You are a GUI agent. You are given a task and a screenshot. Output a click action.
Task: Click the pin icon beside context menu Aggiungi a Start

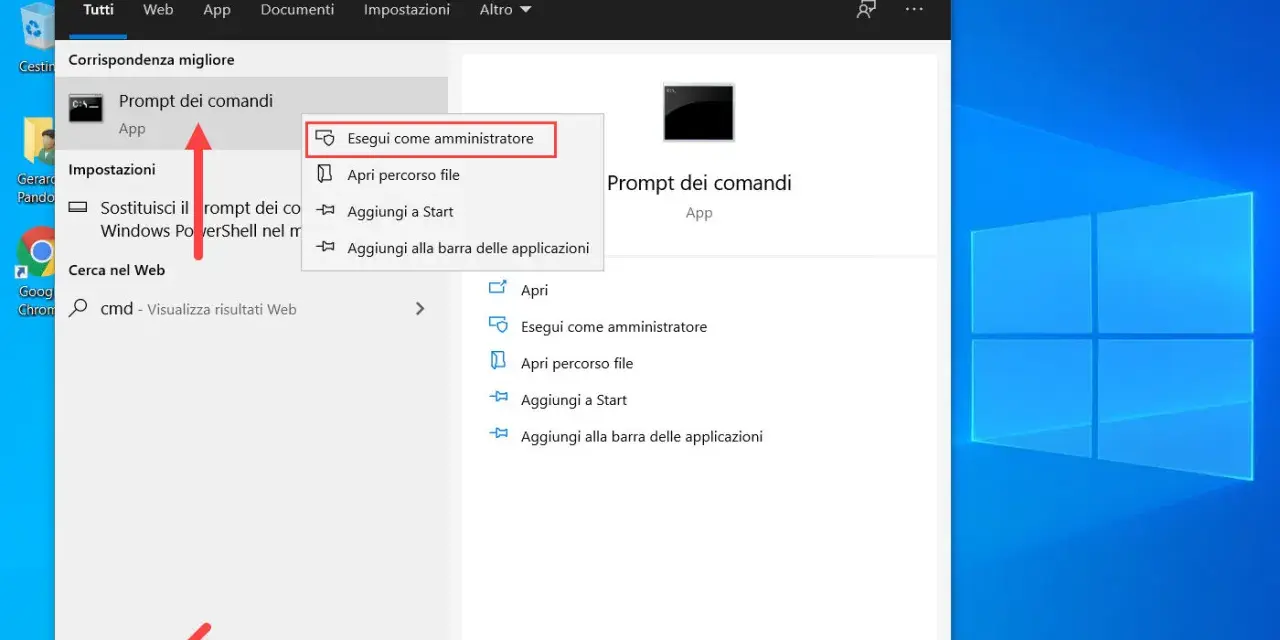[325, 211]
